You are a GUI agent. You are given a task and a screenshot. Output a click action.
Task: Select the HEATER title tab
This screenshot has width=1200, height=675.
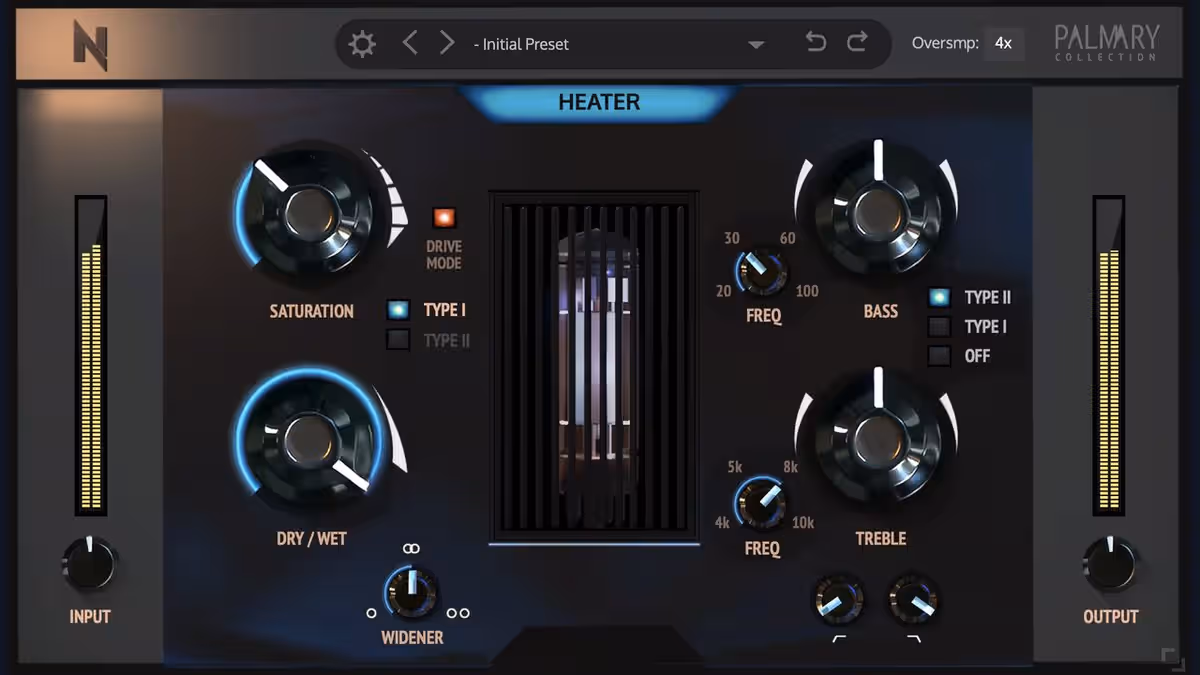coord(599,102)
